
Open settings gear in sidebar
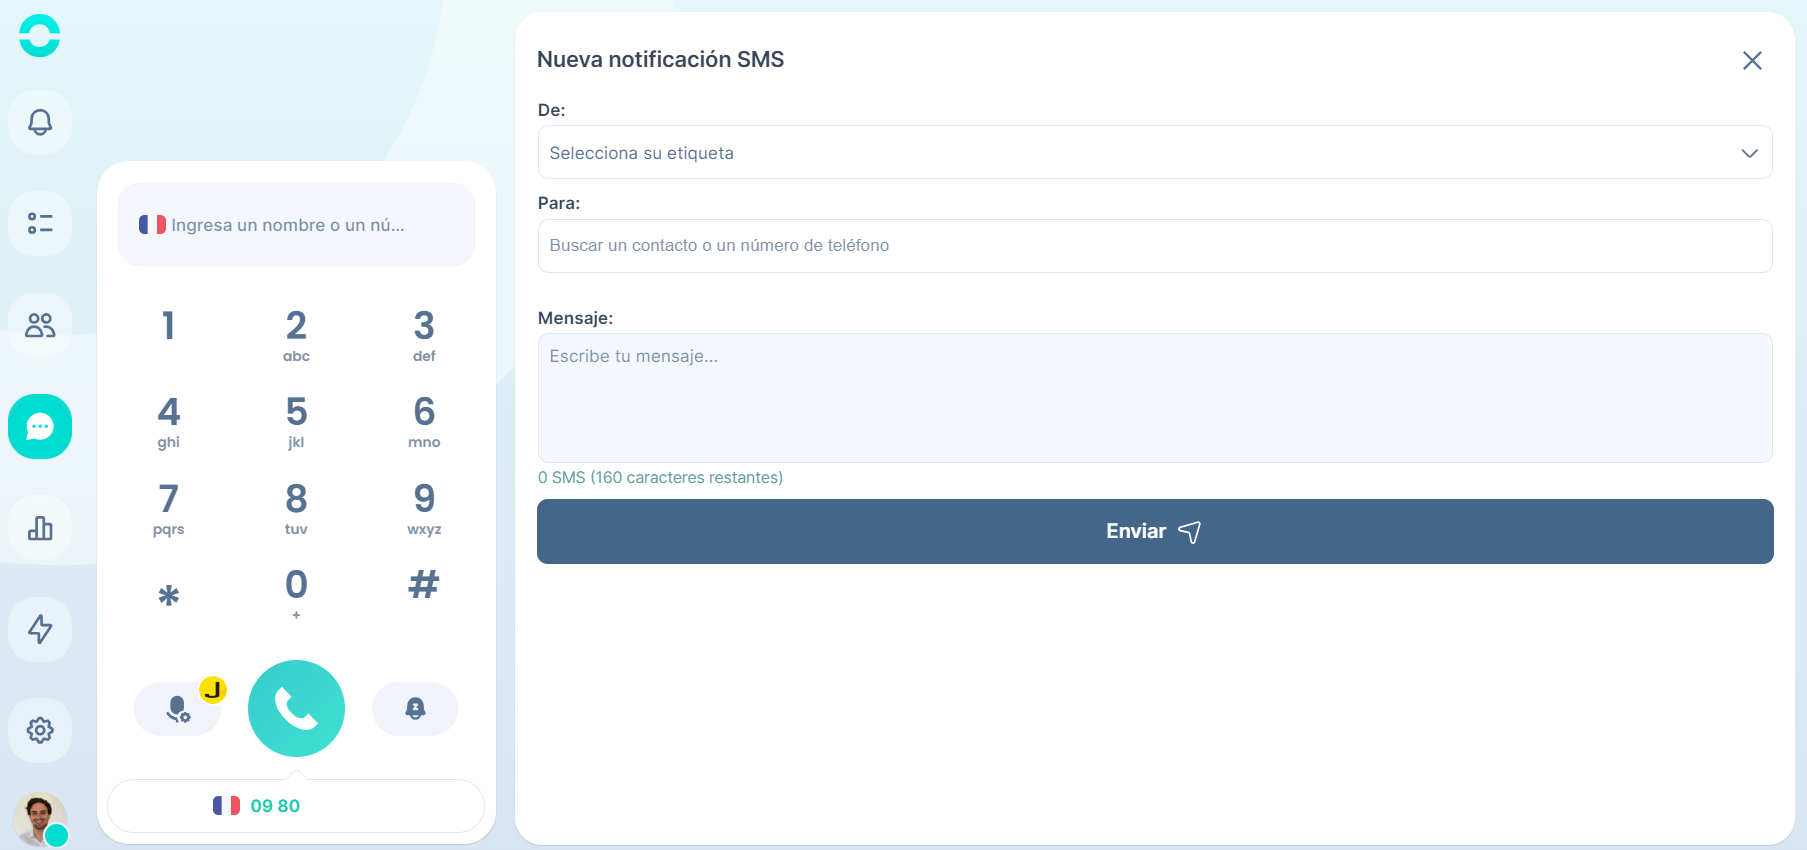(x=40, y=730)
